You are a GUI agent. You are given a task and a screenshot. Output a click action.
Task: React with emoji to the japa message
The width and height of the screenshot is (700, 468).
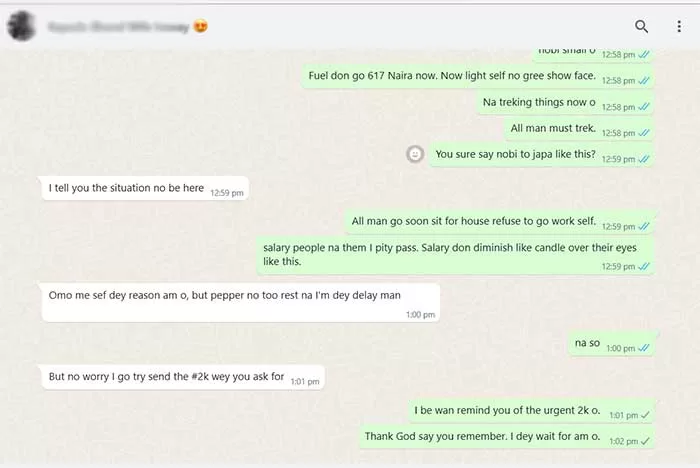[415, 154]
